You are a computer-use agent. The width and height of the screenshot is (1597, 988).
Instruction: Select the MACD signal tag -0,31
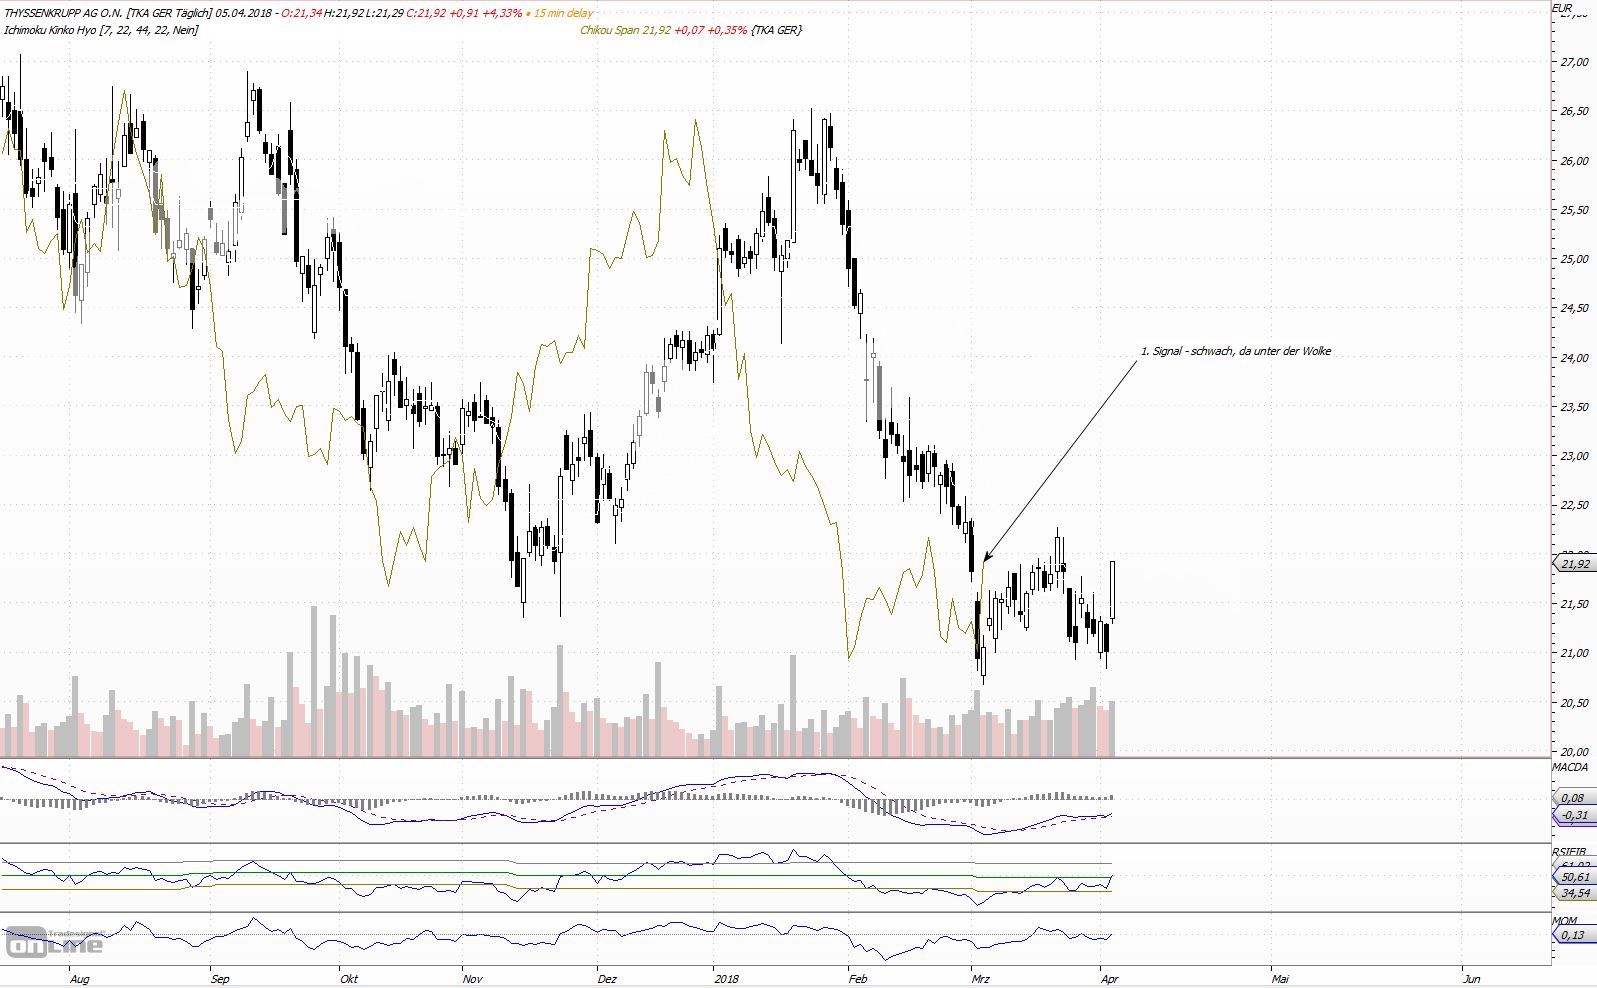pyautogui.click(x=1573, y=815)
